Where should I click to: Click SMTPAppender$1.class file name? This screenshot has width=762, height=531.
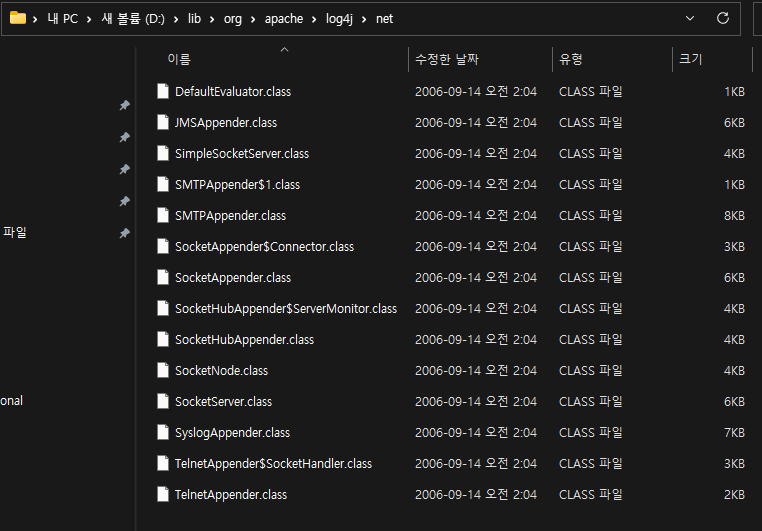238,185
